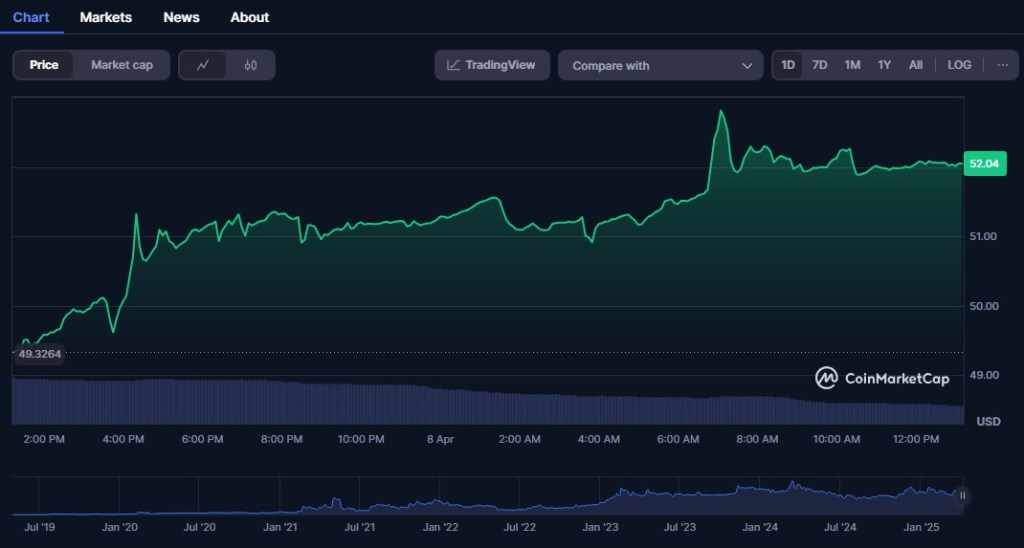Click Jan '25 on the range navigator
This screenshot has height=548, width=1024.
[x=920, y=527]
